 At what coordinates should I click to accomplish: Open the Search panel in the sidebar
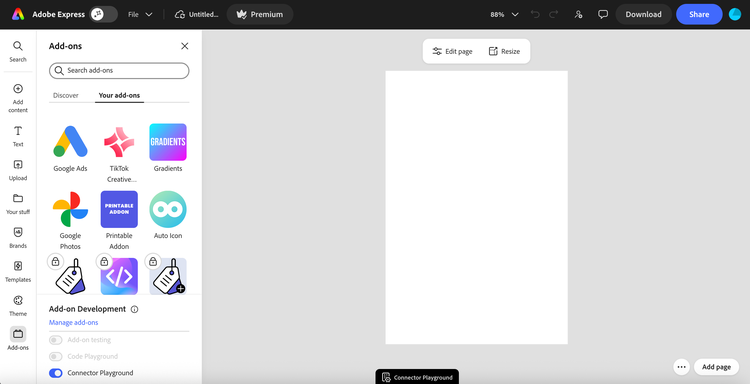(18, 52)
